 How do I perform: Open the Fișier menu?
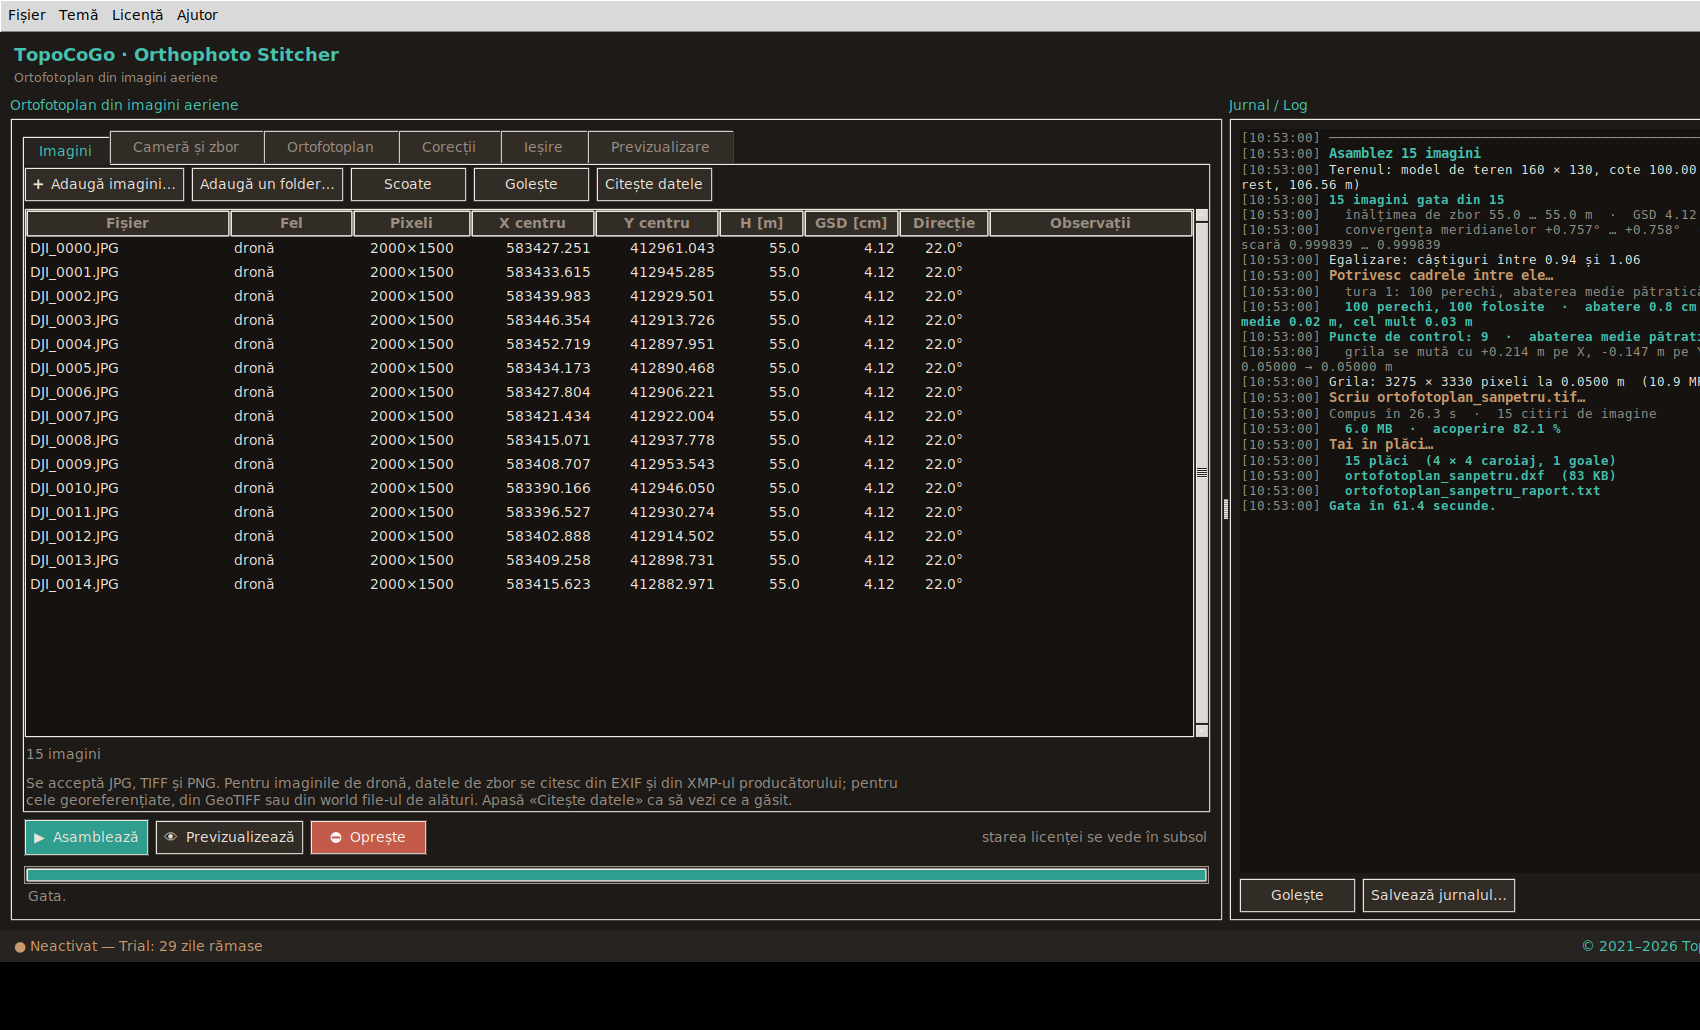[x=27, y=15]
